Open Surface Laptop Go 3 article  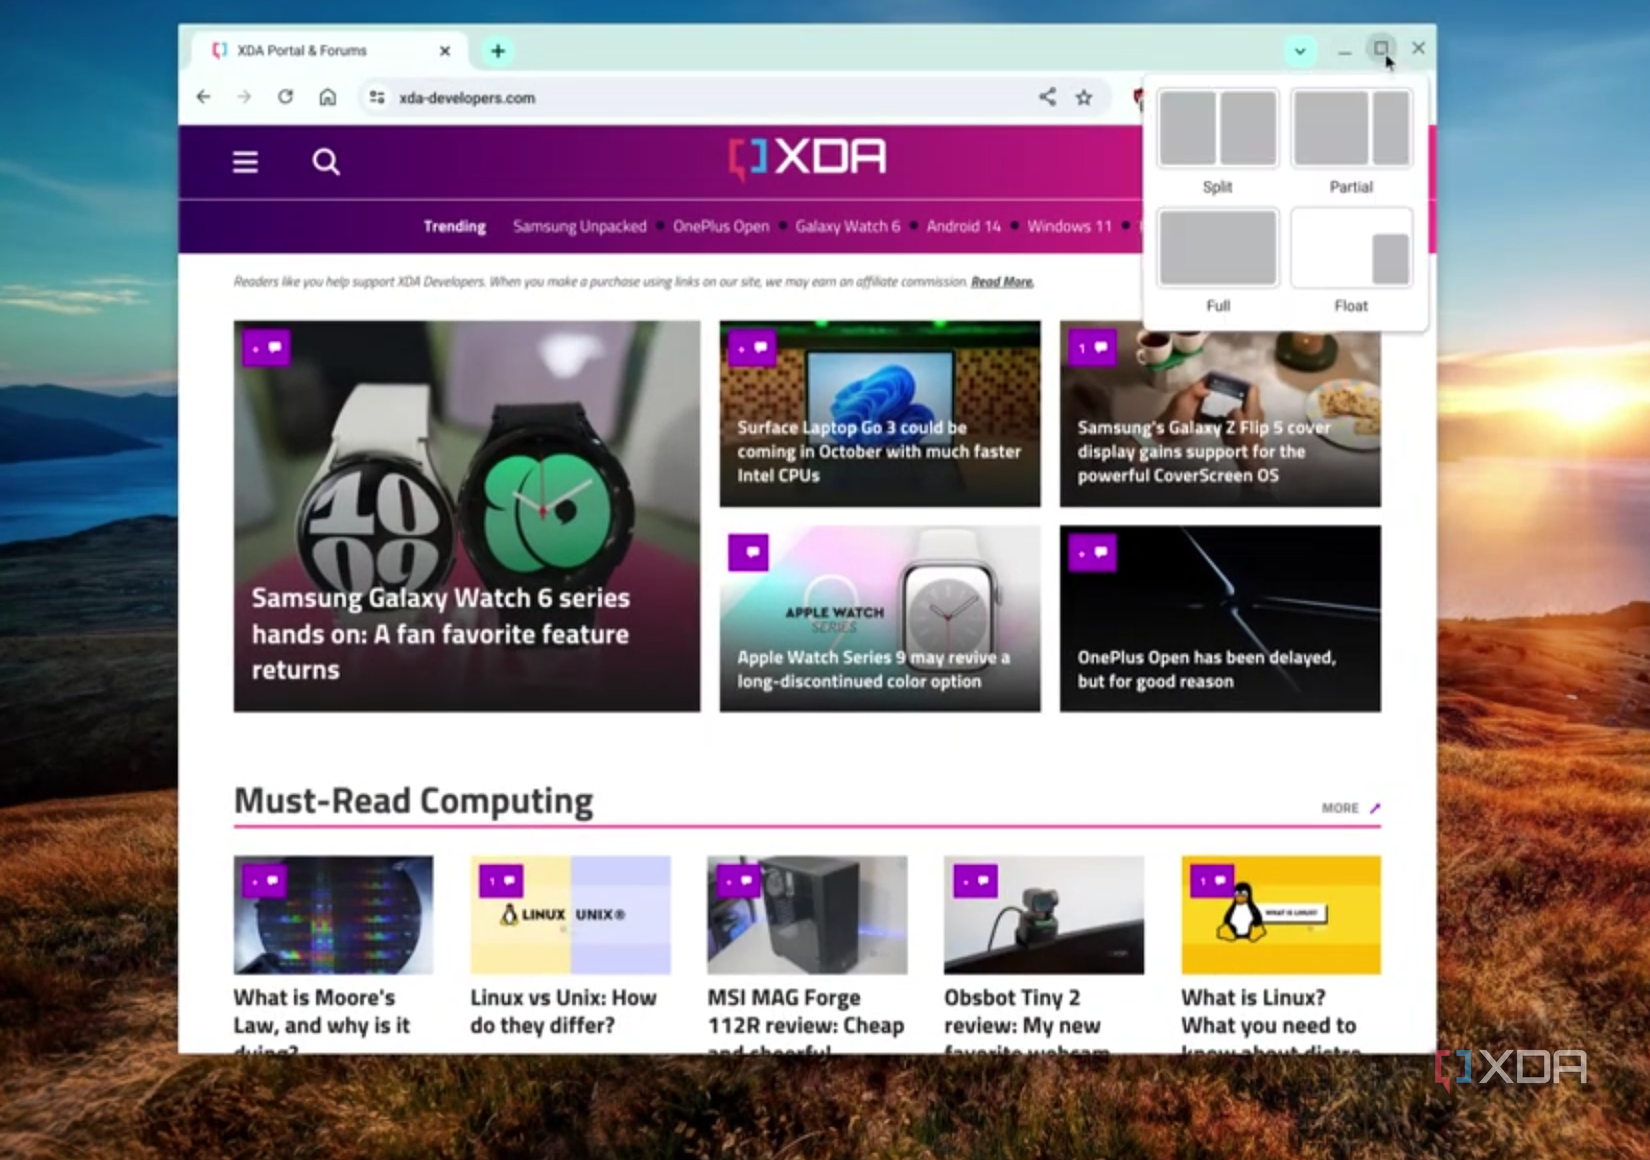[880, 413]
